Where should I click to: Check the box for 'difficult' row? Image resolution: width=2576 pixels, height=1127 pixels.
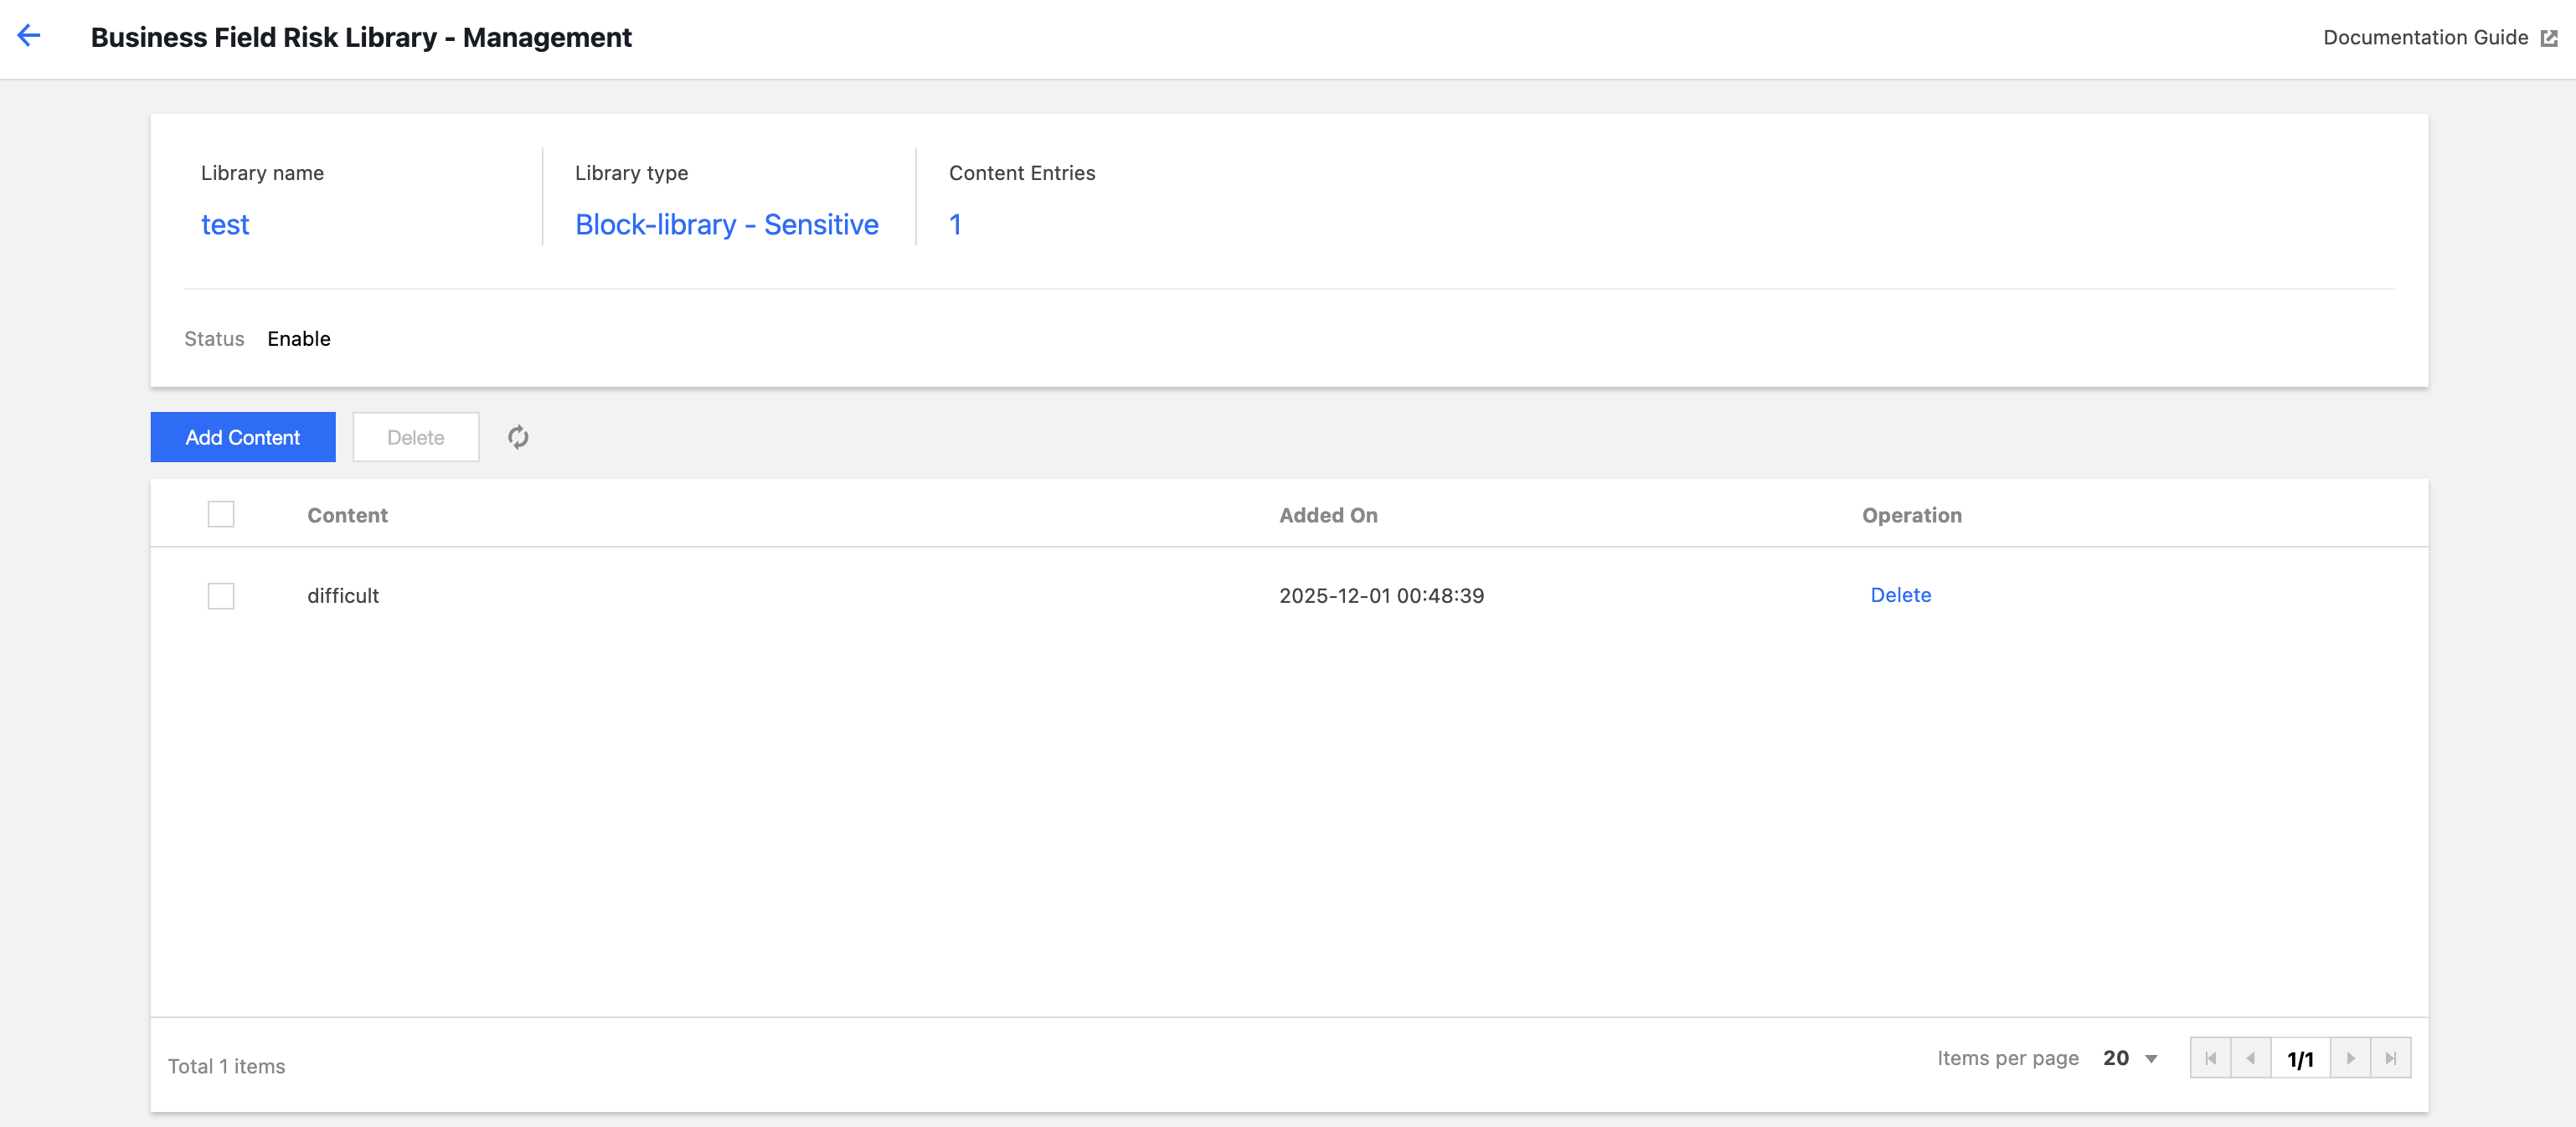[221, 596]
